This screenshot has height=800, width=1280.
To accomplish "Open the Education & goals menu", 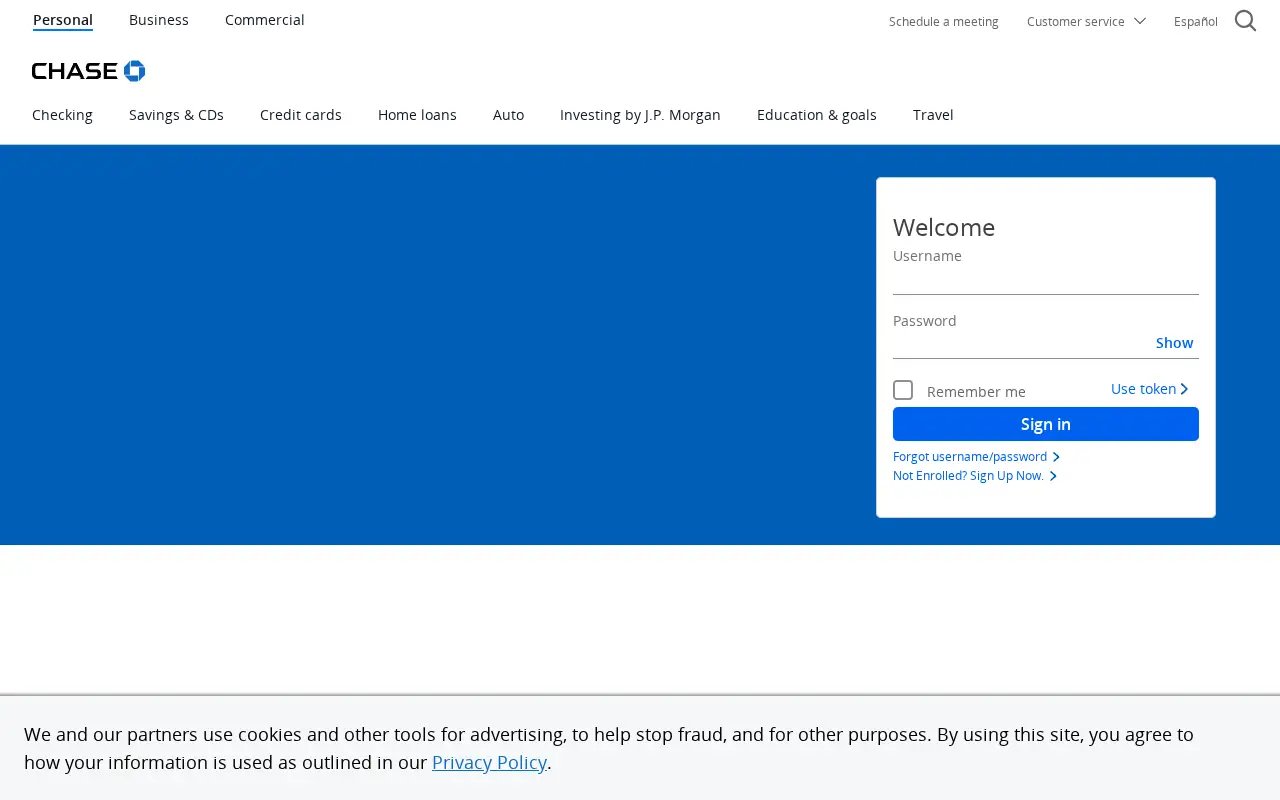I will point(817,115).
